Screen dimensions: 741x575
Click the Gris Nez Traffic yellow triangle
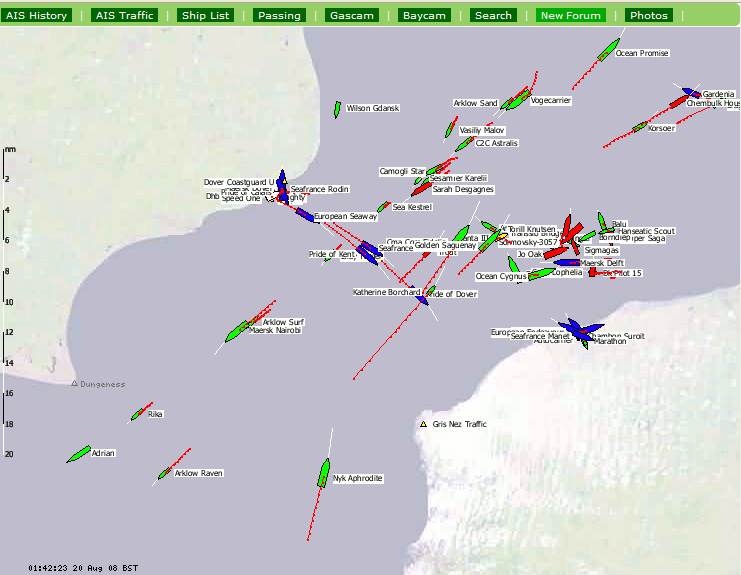pos(423,425)
